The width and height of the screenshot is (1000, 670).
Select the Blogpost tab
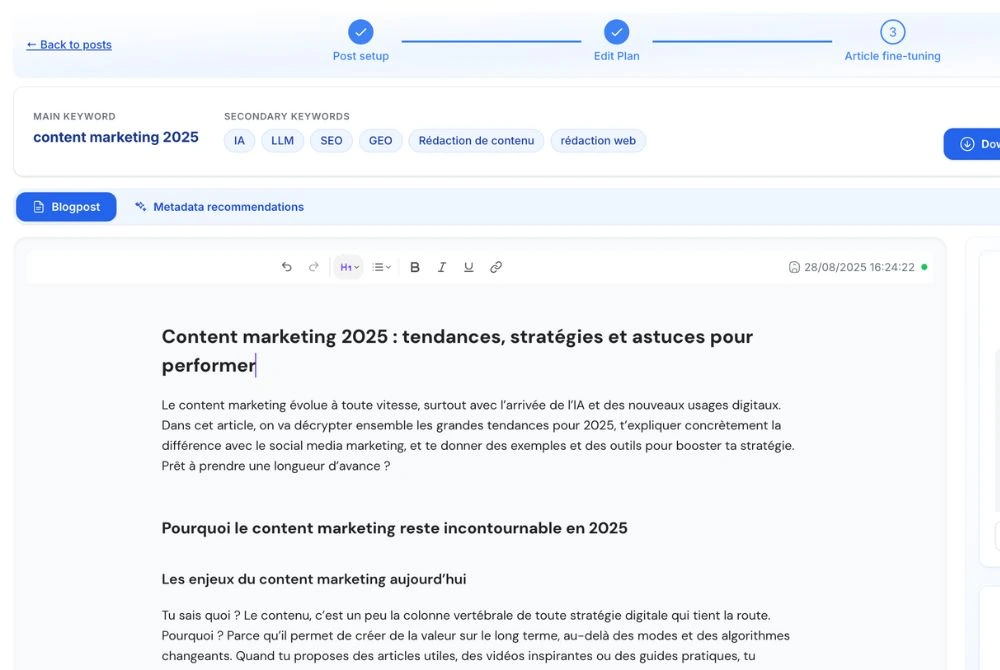[66, 206]
